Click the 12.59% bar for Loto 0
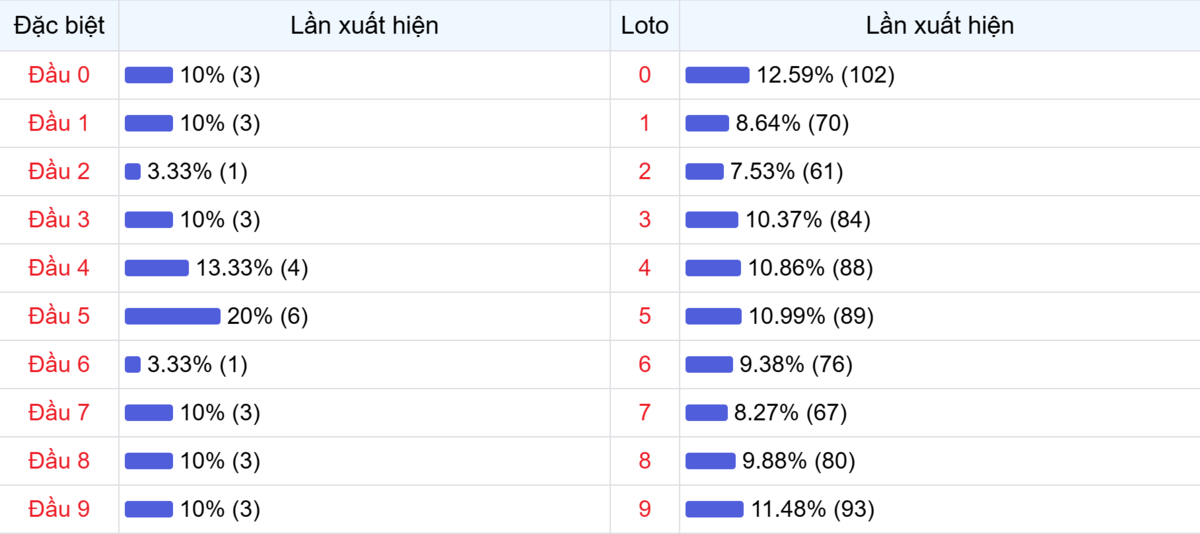Image resolution: width=1200 pixels, height=534 pixels. (x=717, y=75)
